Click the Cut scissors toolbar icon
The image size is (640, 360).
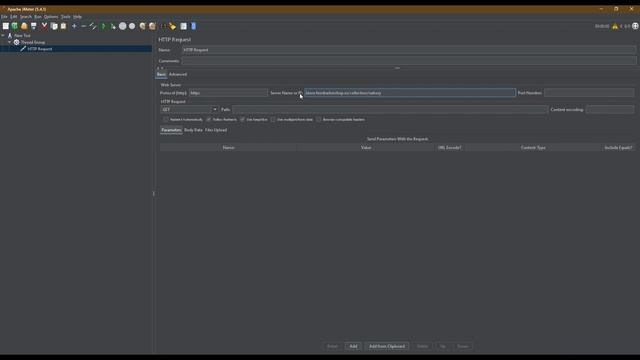pyautogui.click(x=44, y=26)
